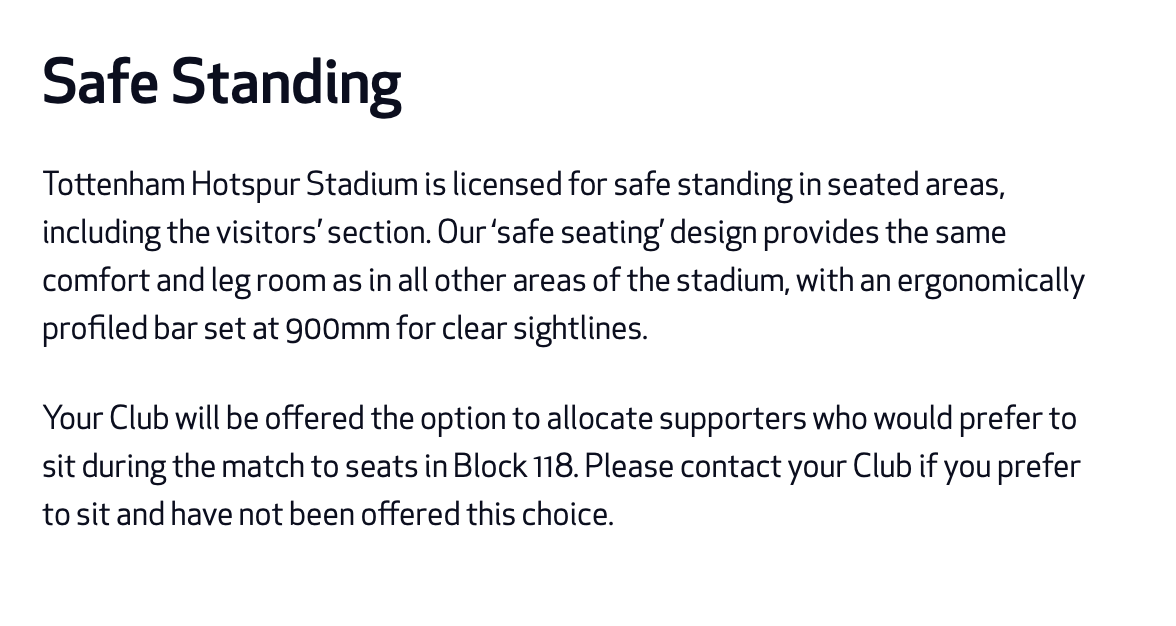Click the 'Safe Standing' heading
Screen dimensions: 1176x626
click(x=221, y=84)
